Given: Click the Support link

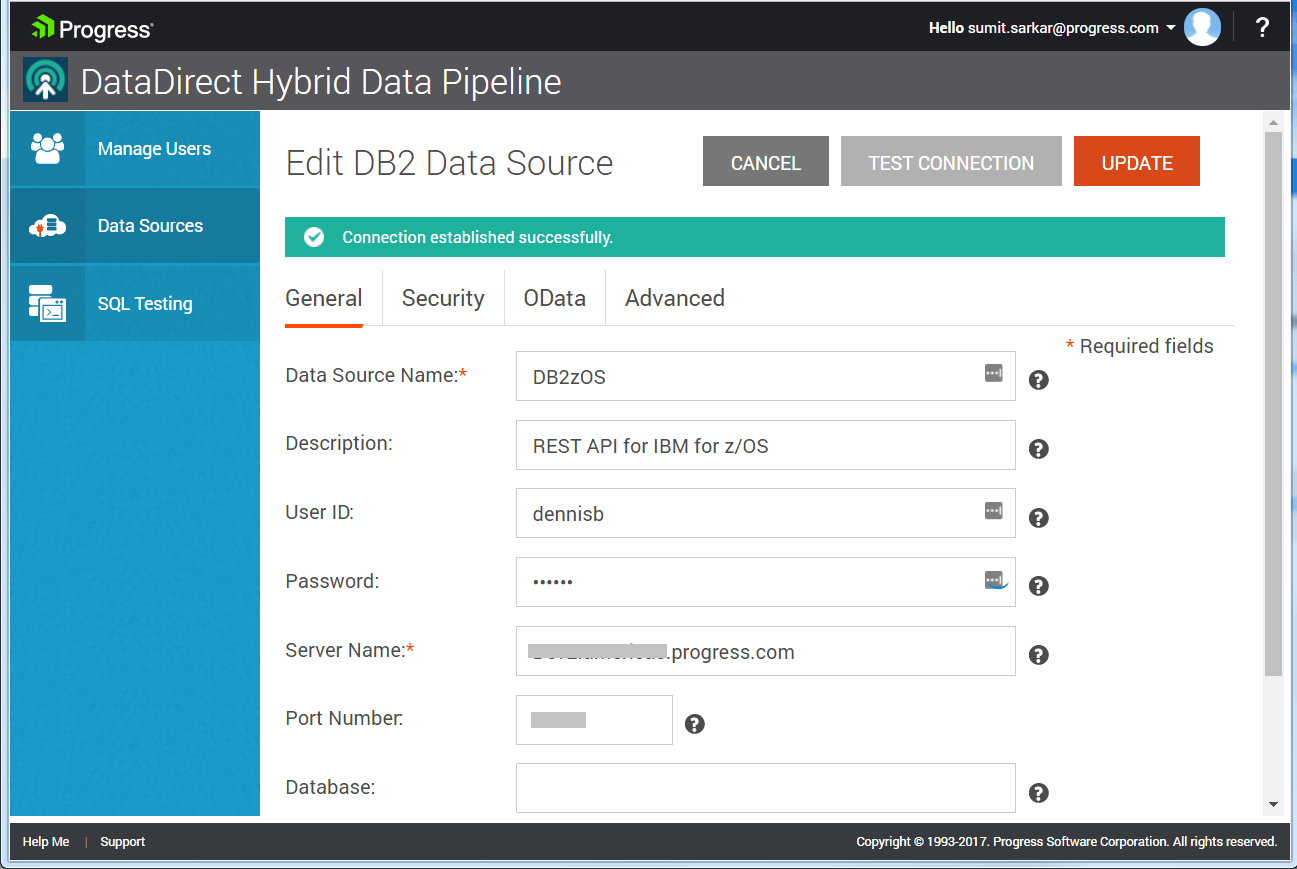Looking at the screenshot, I should point(122,841).
